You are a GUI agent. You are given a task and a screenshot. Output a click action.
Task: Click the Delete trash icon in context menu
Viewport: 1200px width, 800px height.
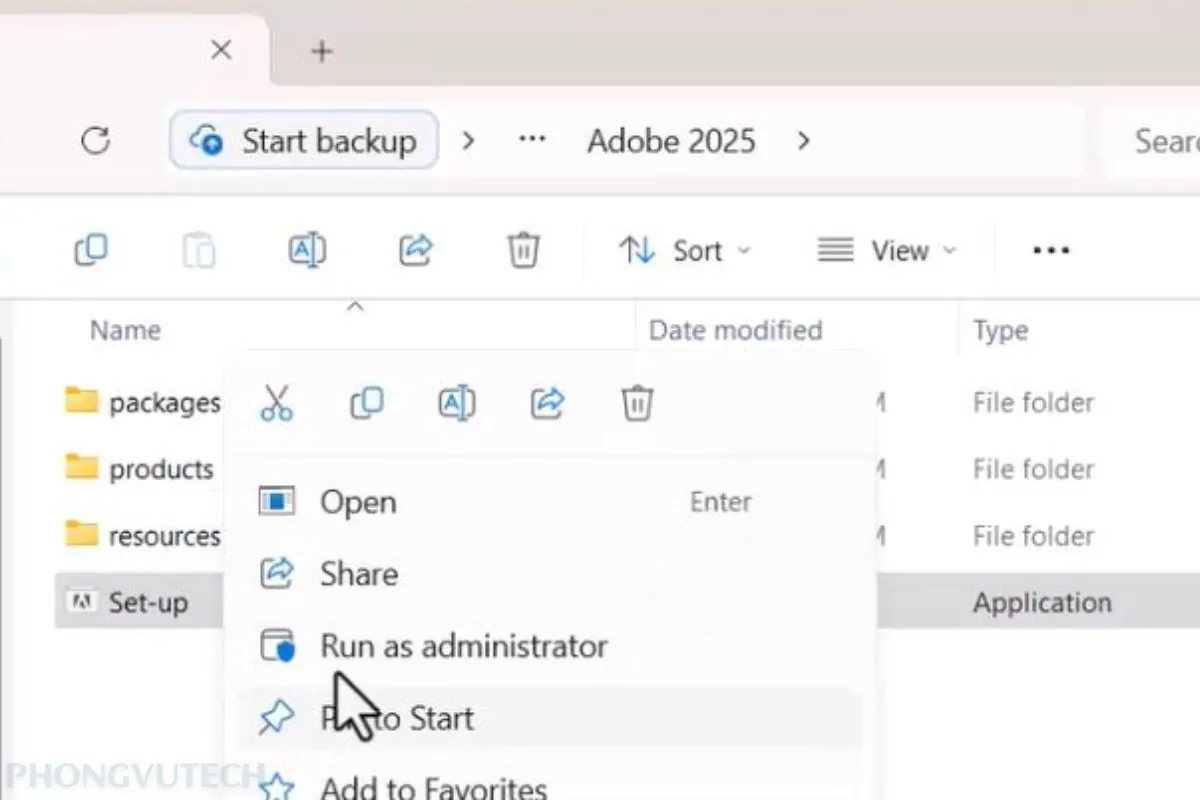tap(637, 403)
